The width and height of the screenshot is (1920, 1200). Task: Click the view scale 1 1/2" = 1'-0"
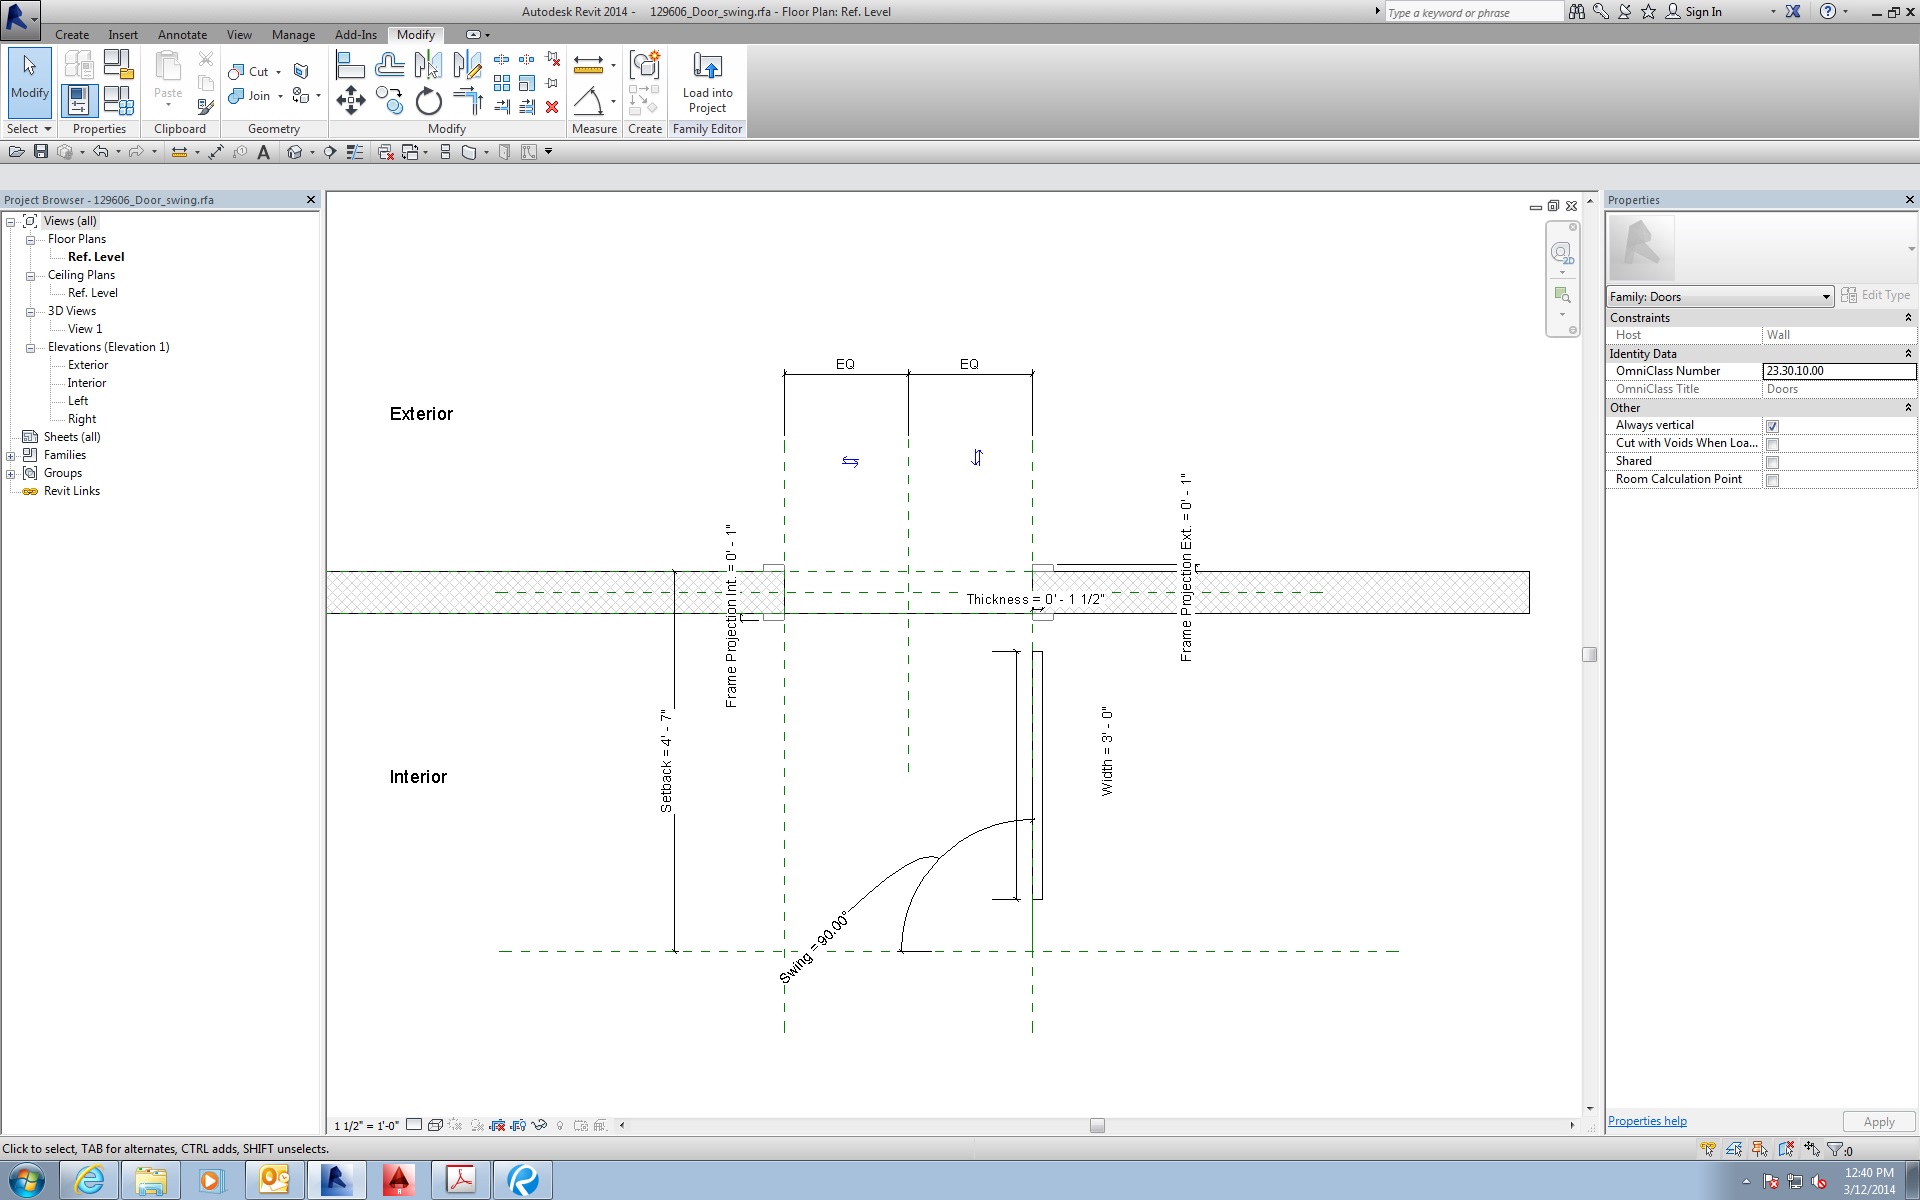coord(366,1126)
